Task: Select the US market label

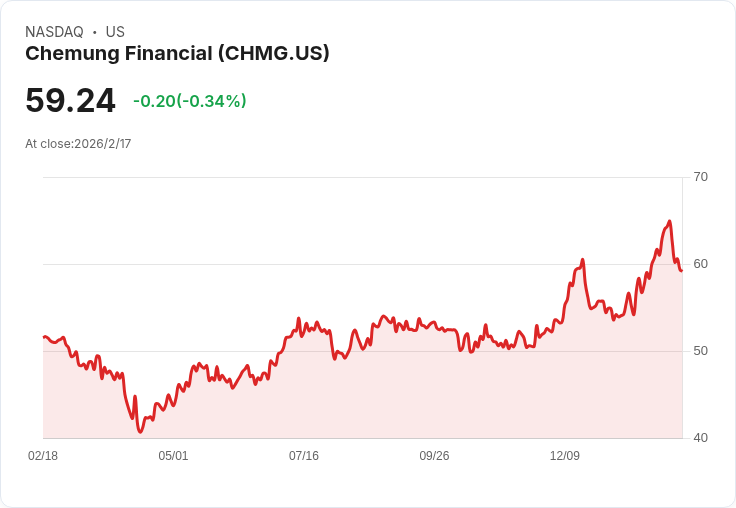Action: [115, 32]
